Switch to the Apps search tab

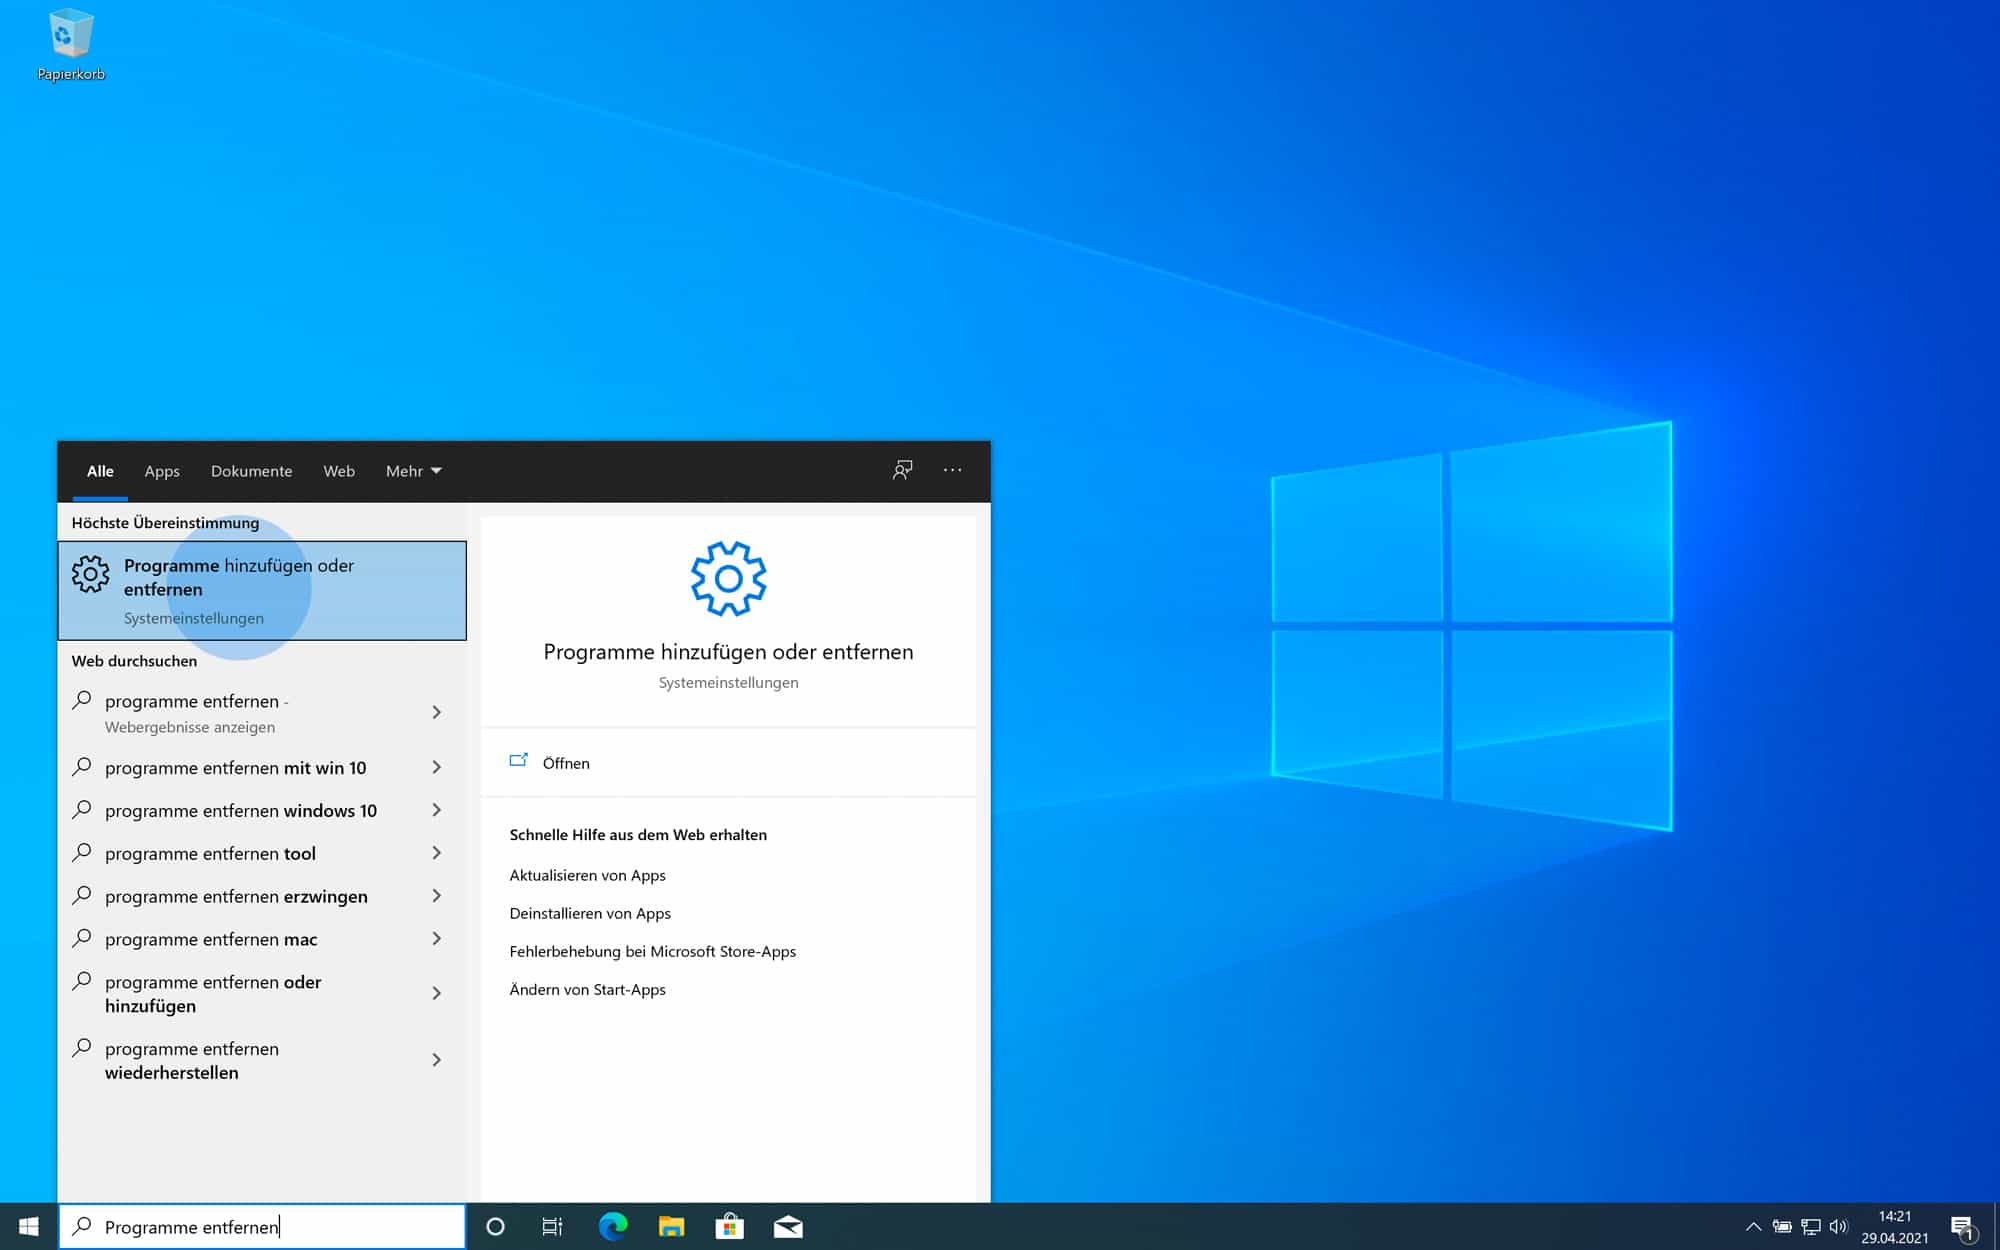[x=162, y=471]
